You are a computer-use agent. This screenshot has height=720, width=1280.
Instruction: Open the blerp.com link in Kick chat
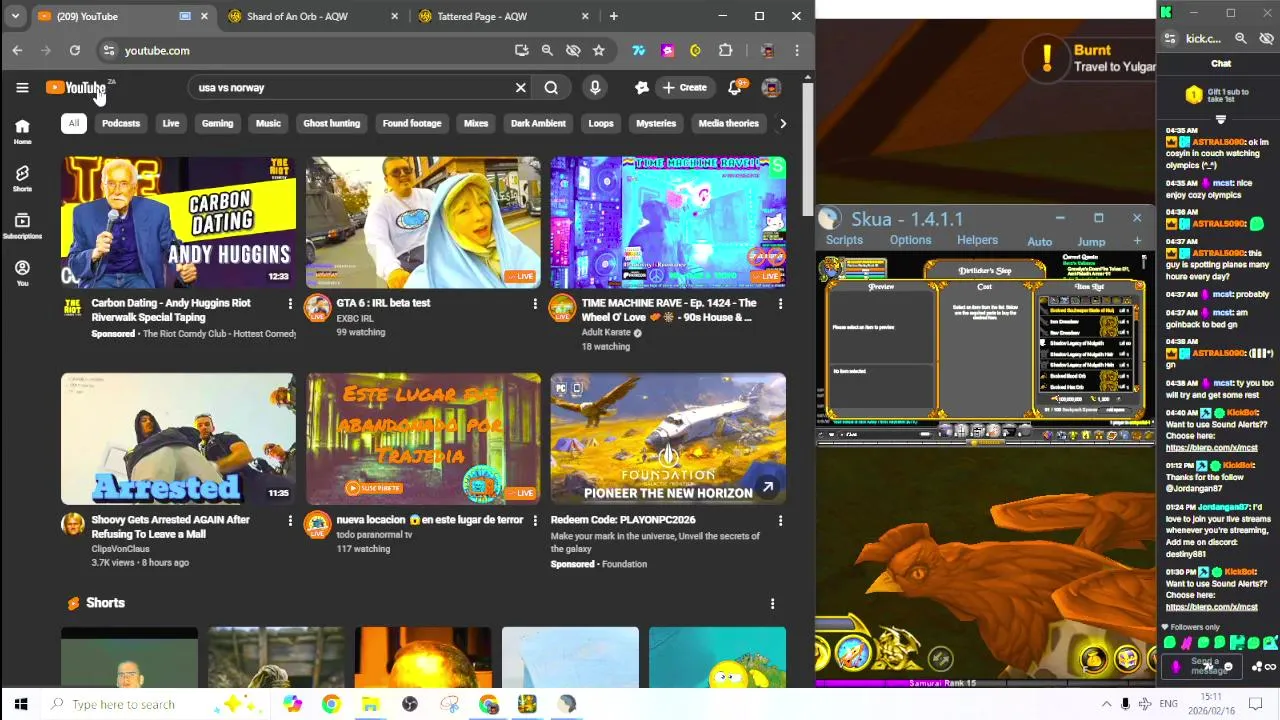(1211, 607)
